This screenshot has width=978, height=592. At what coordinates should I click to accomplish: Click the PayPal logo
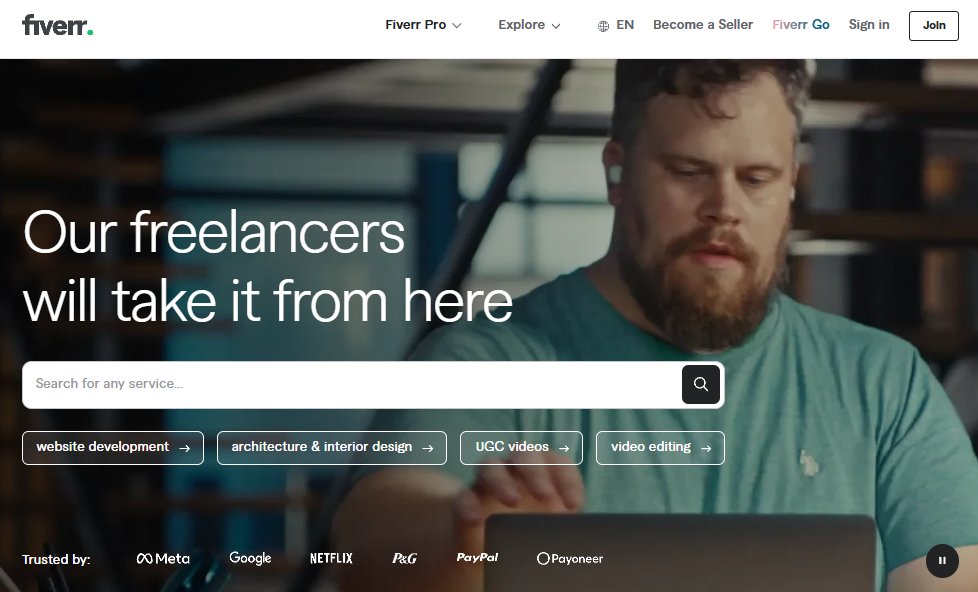point(477,557)
